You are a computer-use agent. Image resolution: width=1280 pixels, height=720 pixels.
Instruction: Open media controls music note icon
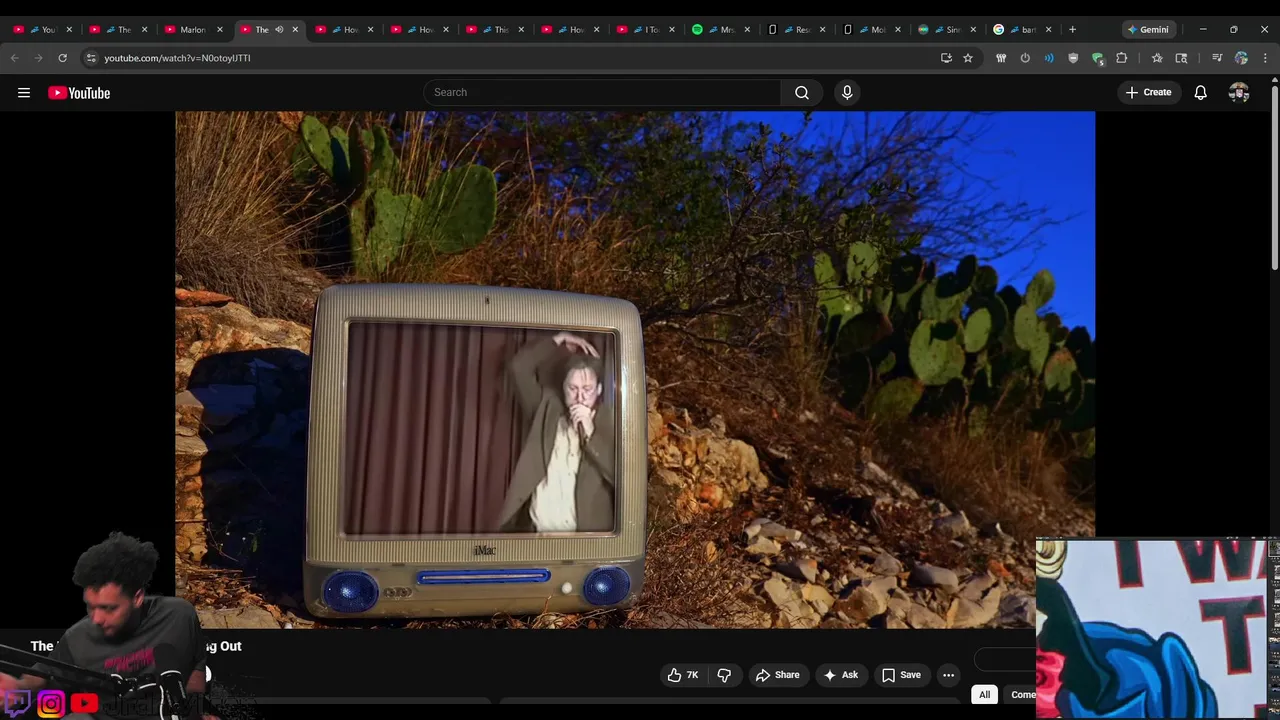pos(1217,58)
